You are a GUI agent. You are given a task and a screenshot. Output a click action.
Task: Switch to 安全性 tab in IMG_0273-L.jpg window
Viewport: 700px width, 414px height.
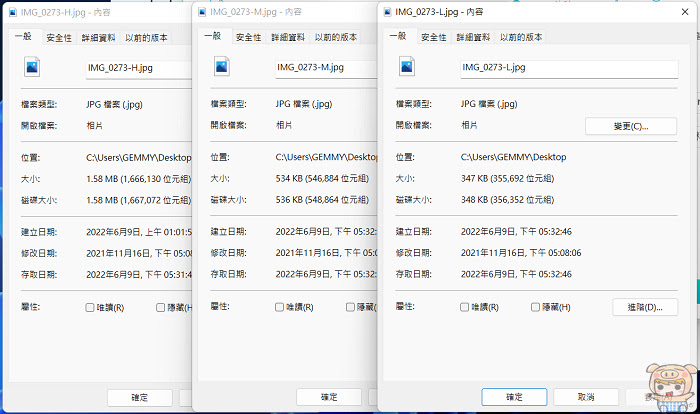(433, 37)
